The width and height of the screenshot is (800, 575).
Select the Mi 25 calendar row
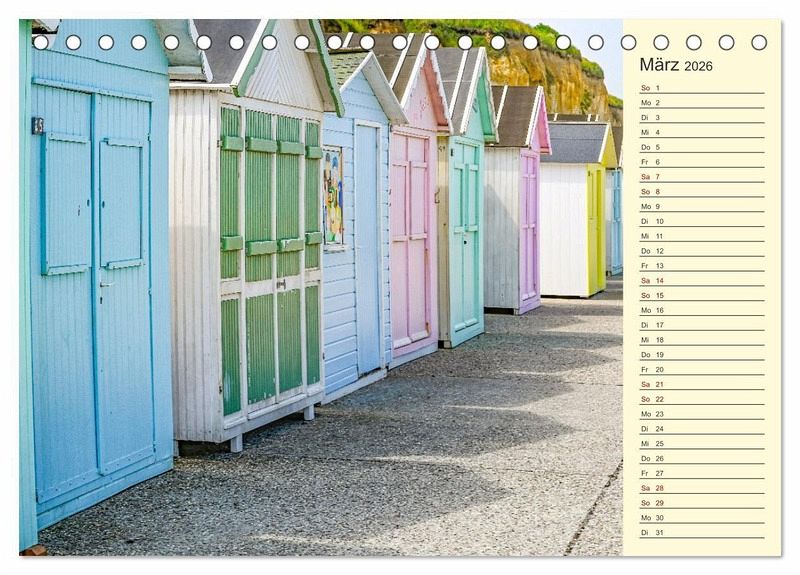(702, 443)
